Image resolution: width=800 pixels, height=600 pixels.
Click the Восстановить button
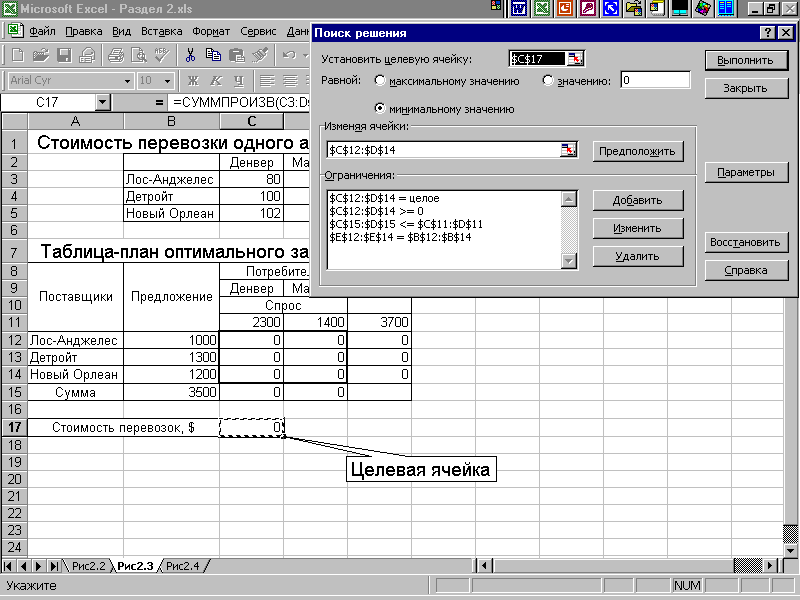click(745, 242)
